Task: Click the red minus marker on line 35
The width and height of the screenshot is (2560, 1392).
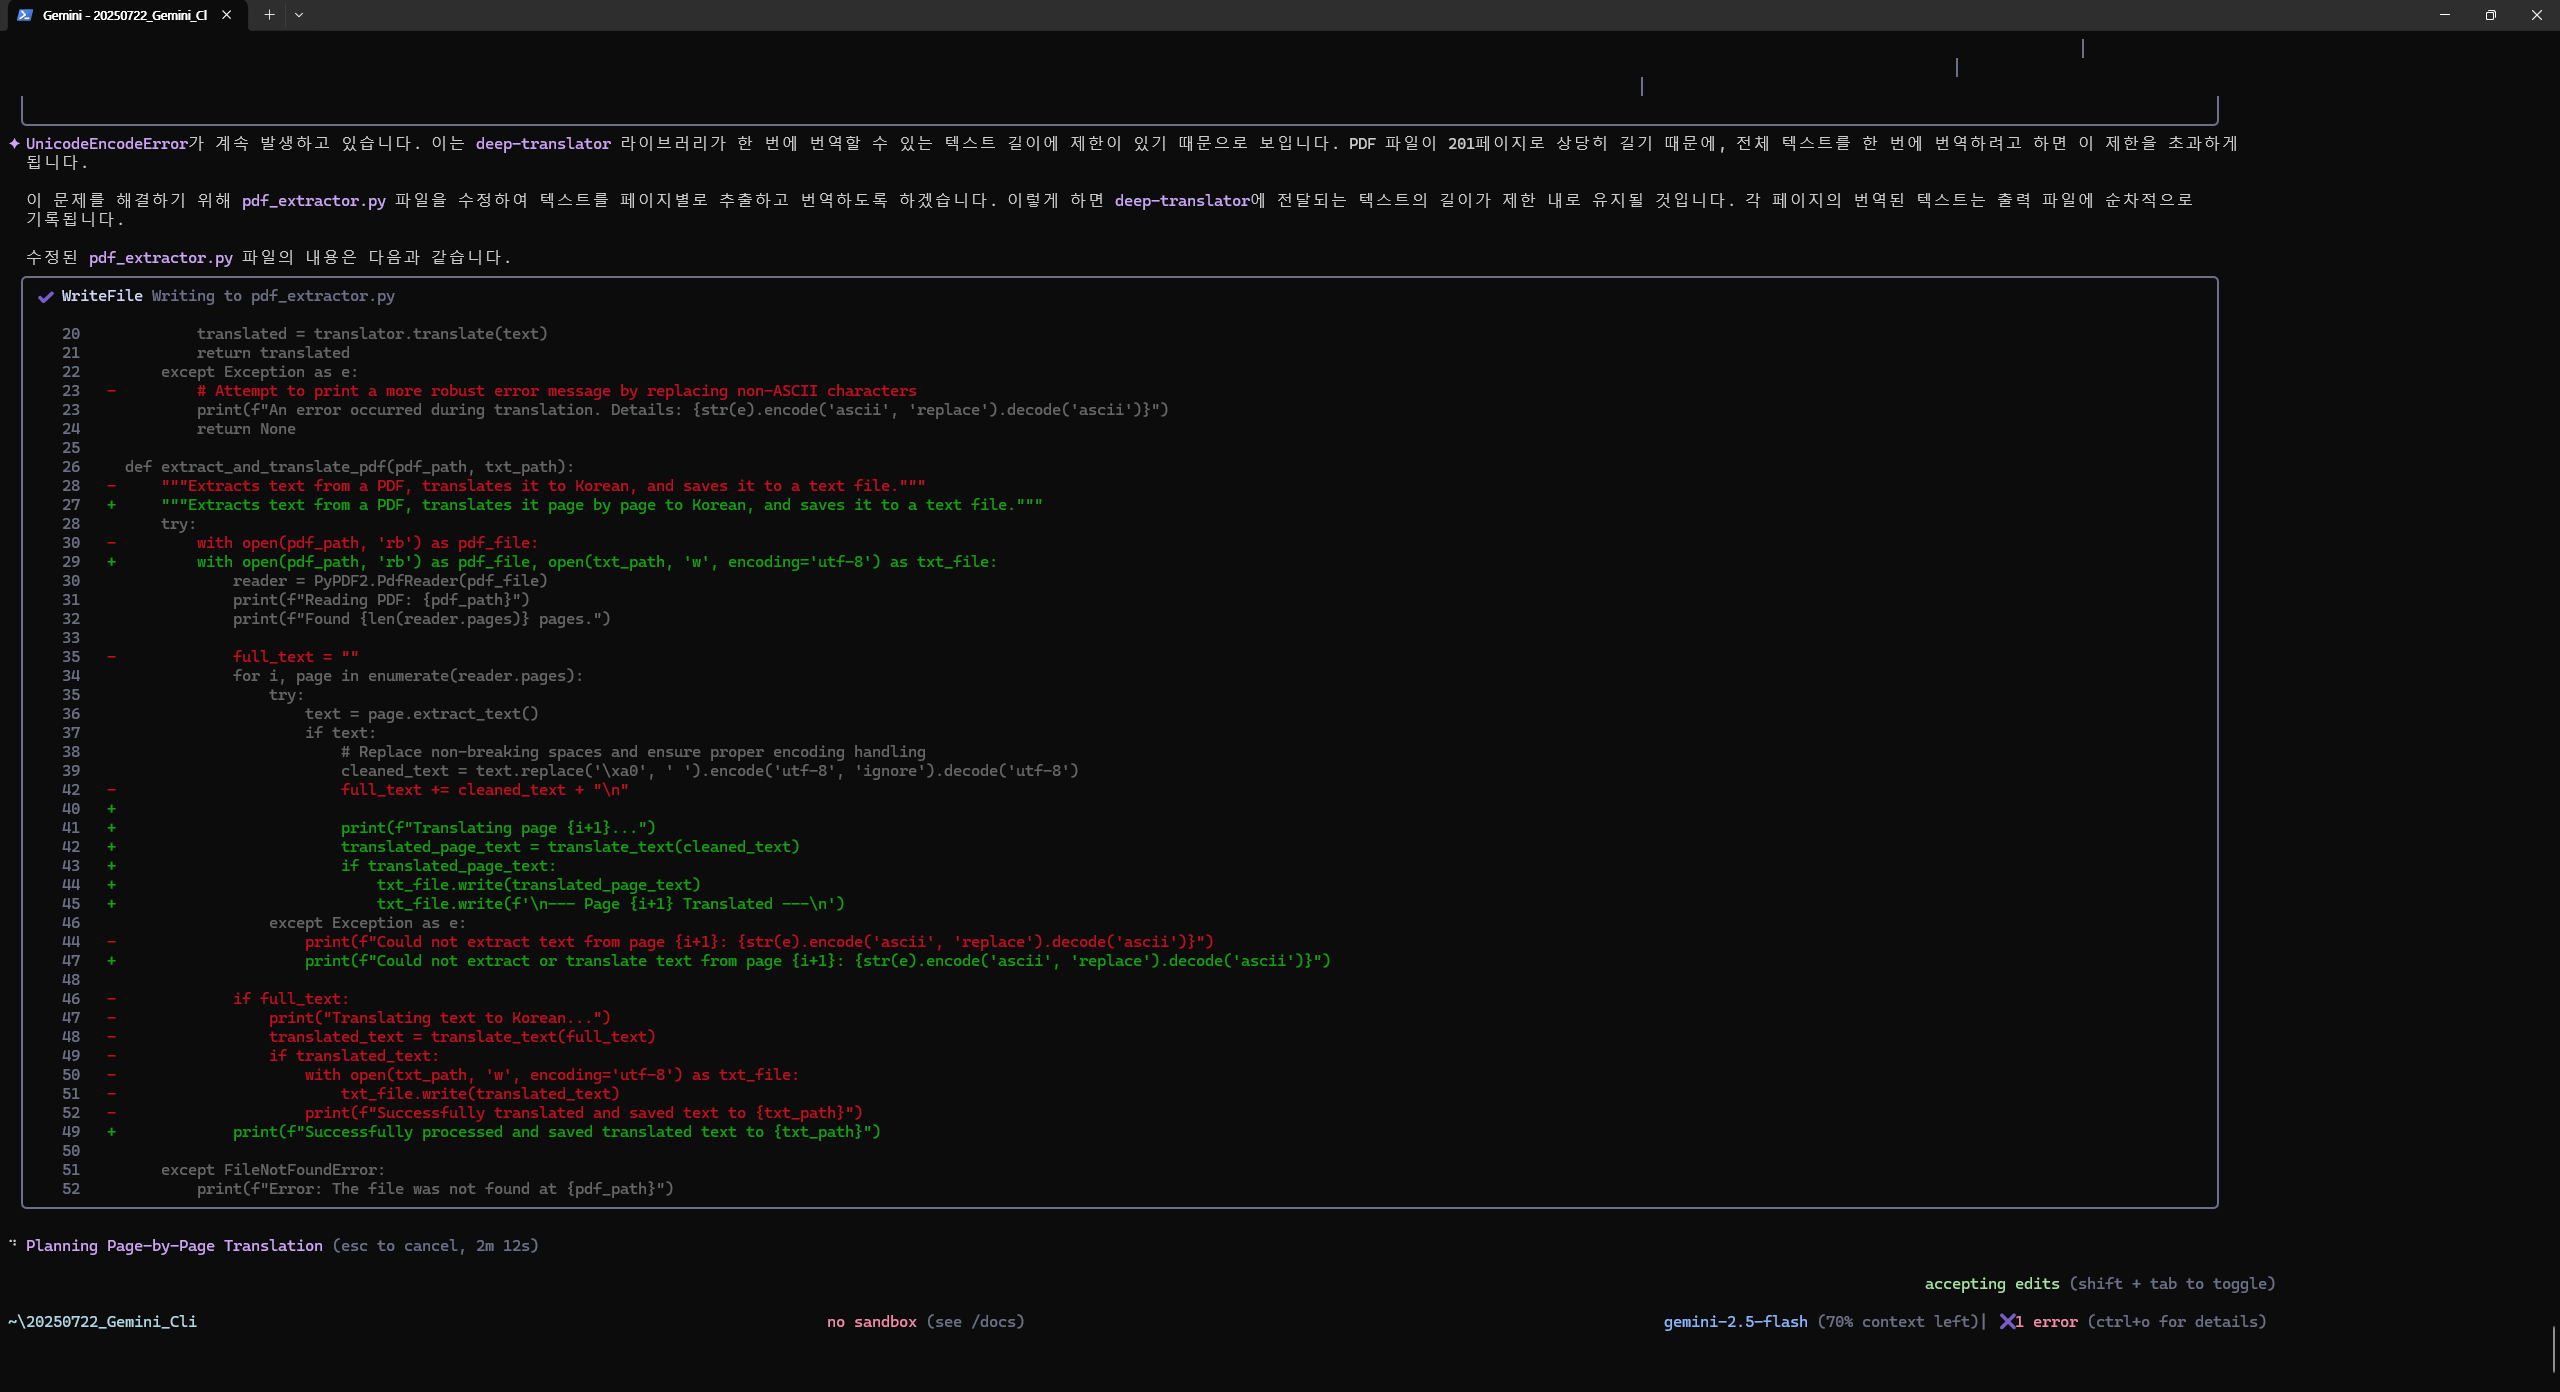Action: [111, 657]
